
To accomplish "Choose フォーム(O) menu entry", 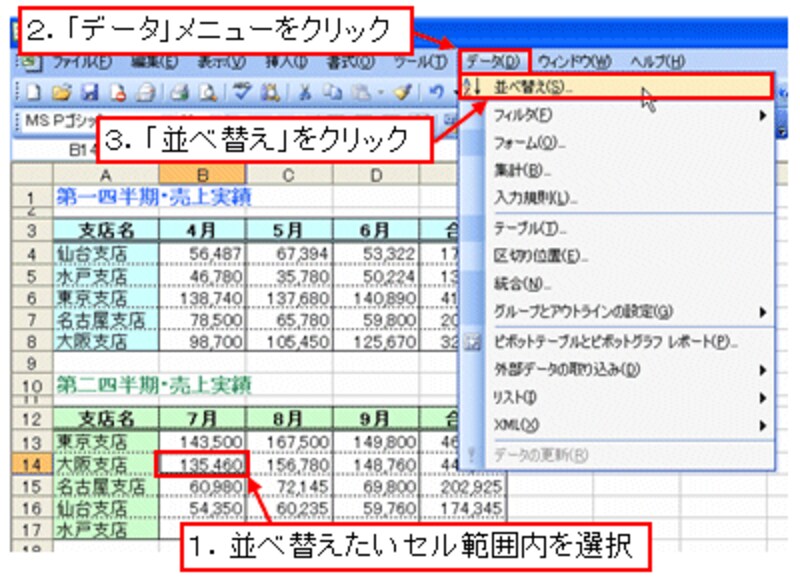I will [617, 143].
